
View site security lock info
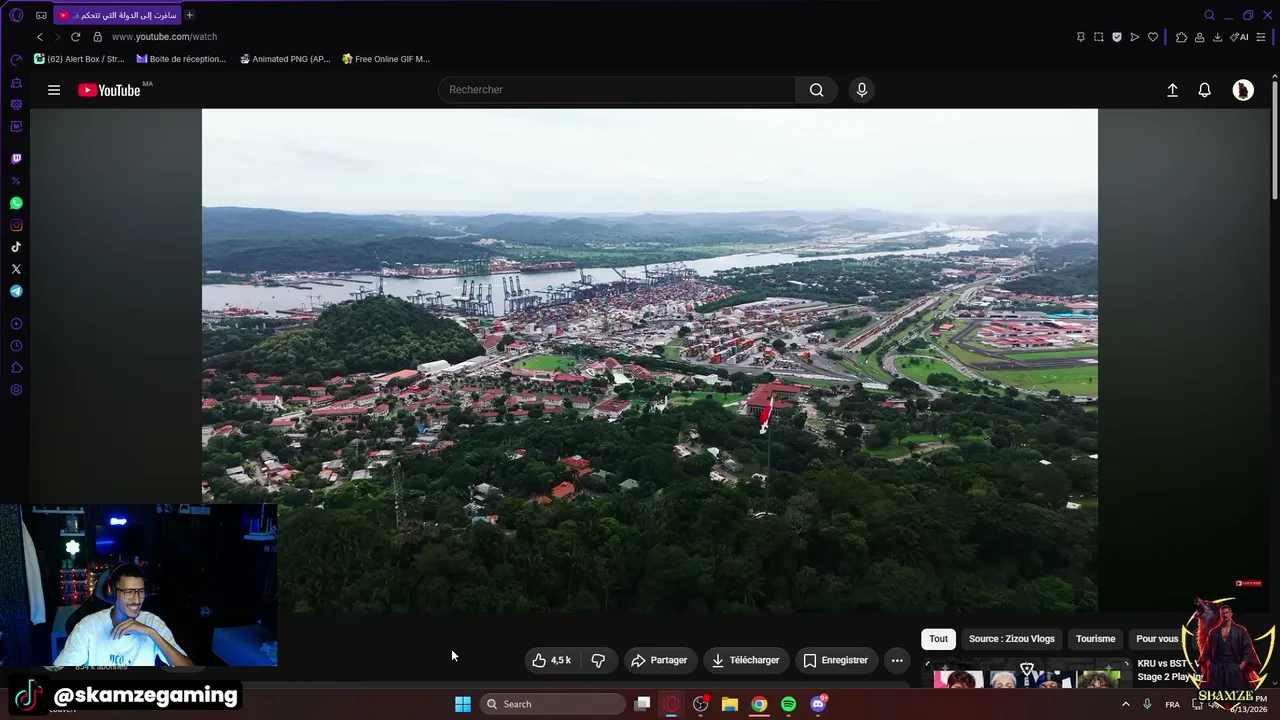pos(97,37)
